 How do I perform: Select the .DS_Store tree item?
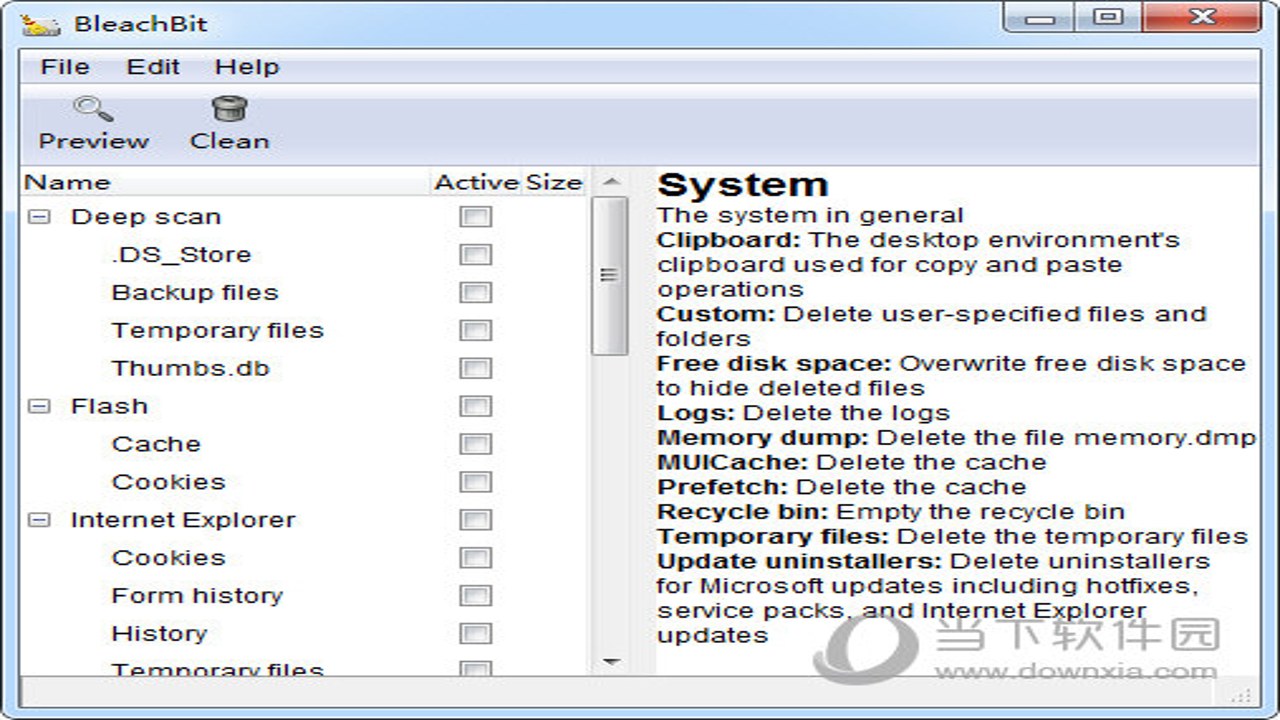point(181,255)
